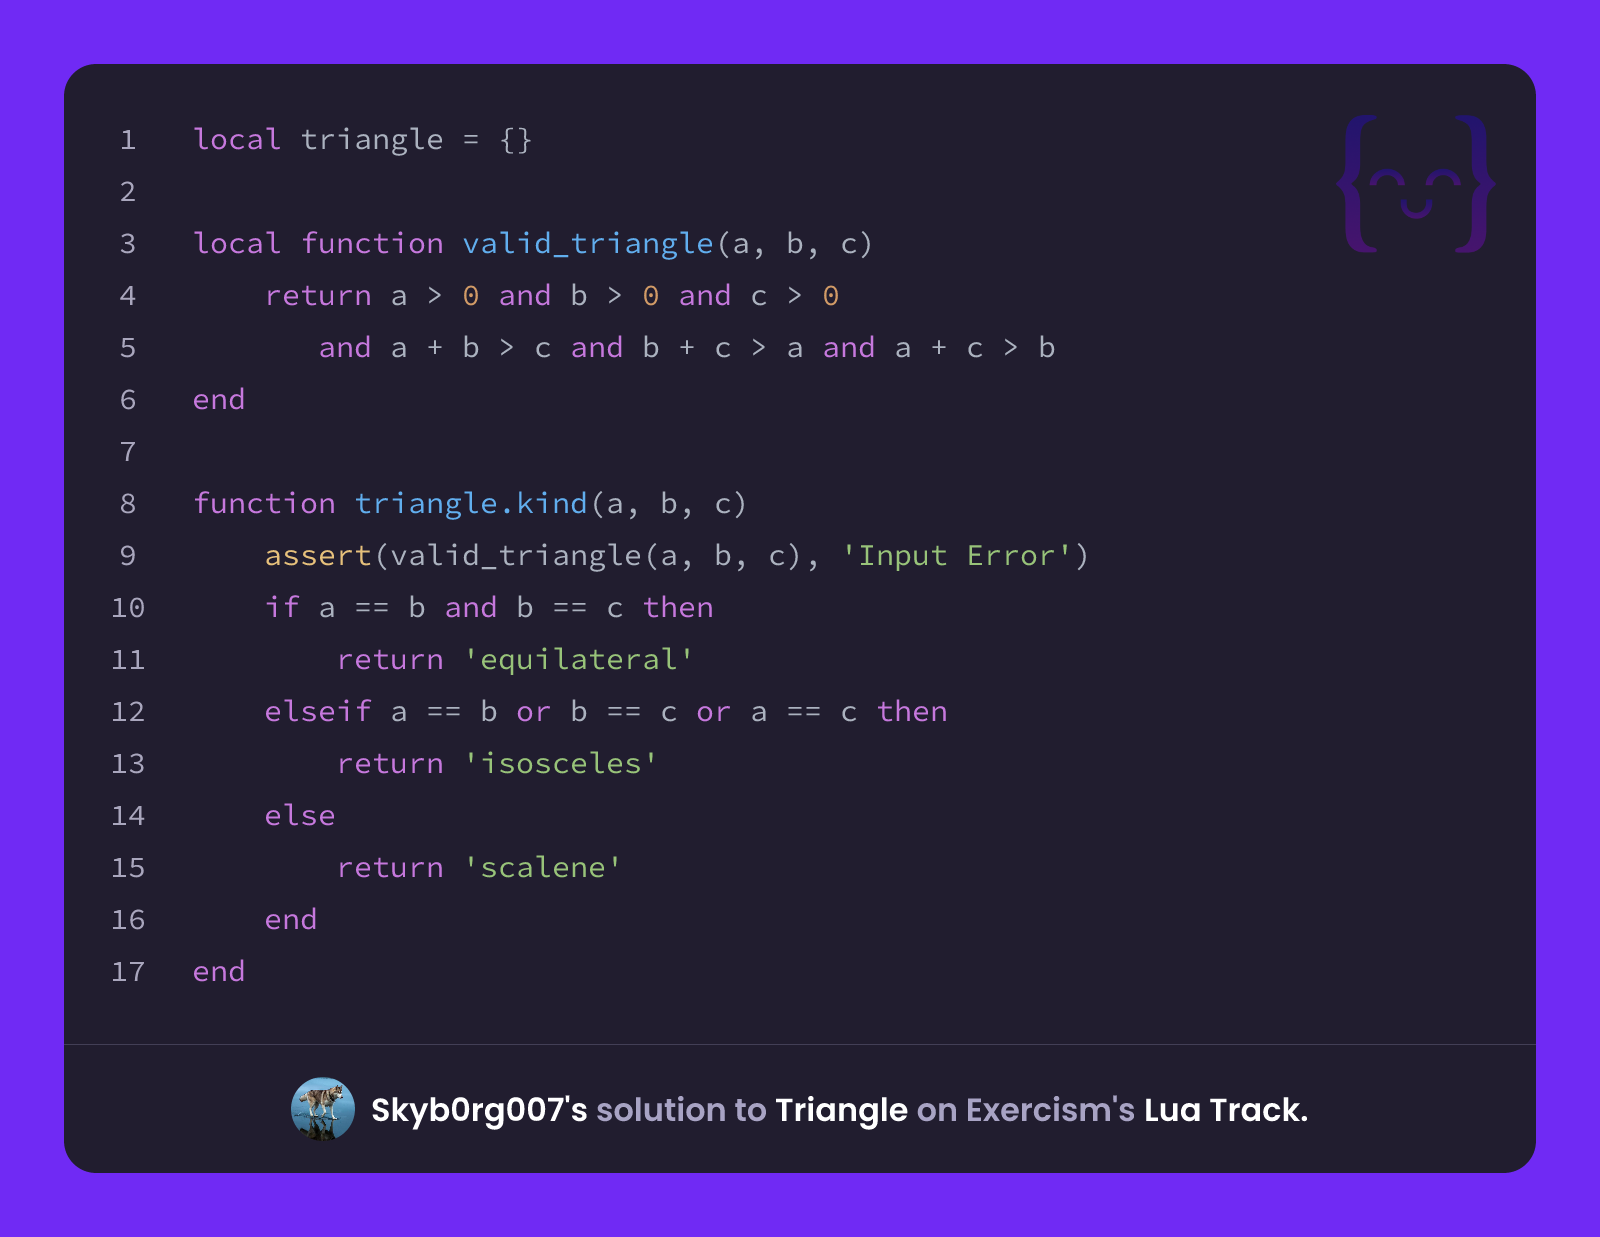Click the "assert" keyword on line 9
Viewport: 1600px width, 1237px height.
click(x=318, y=556)
